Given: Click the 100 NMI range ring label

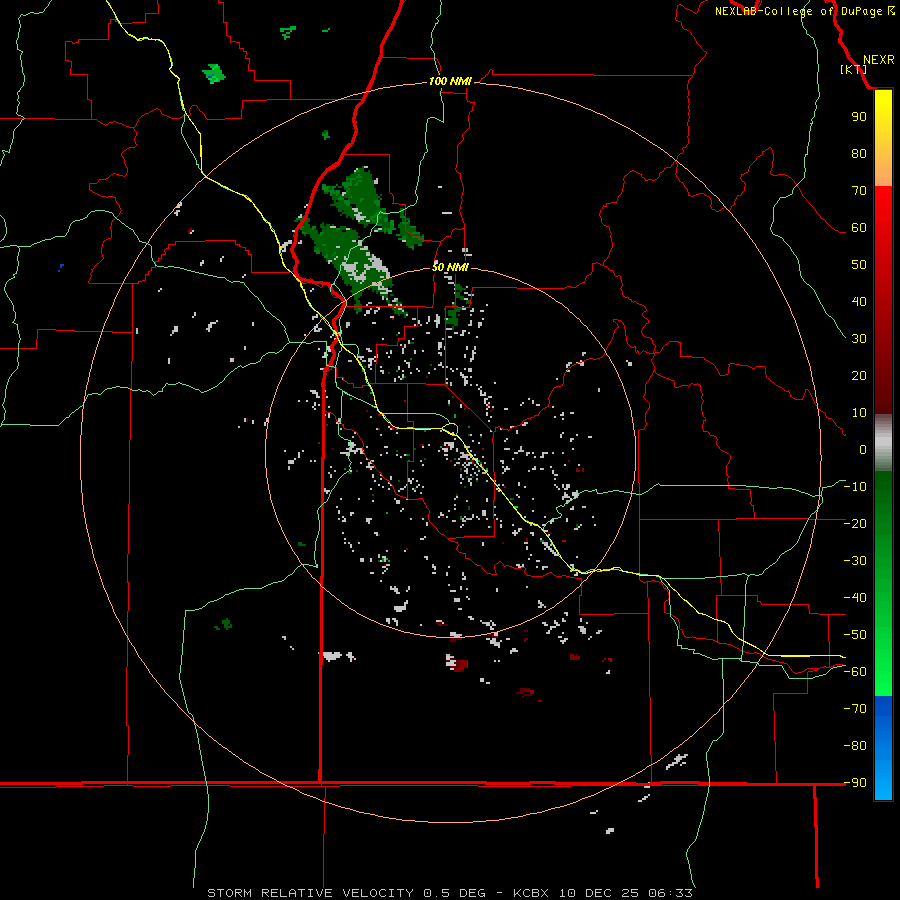Looking at the screenshot, I should 450,82.
